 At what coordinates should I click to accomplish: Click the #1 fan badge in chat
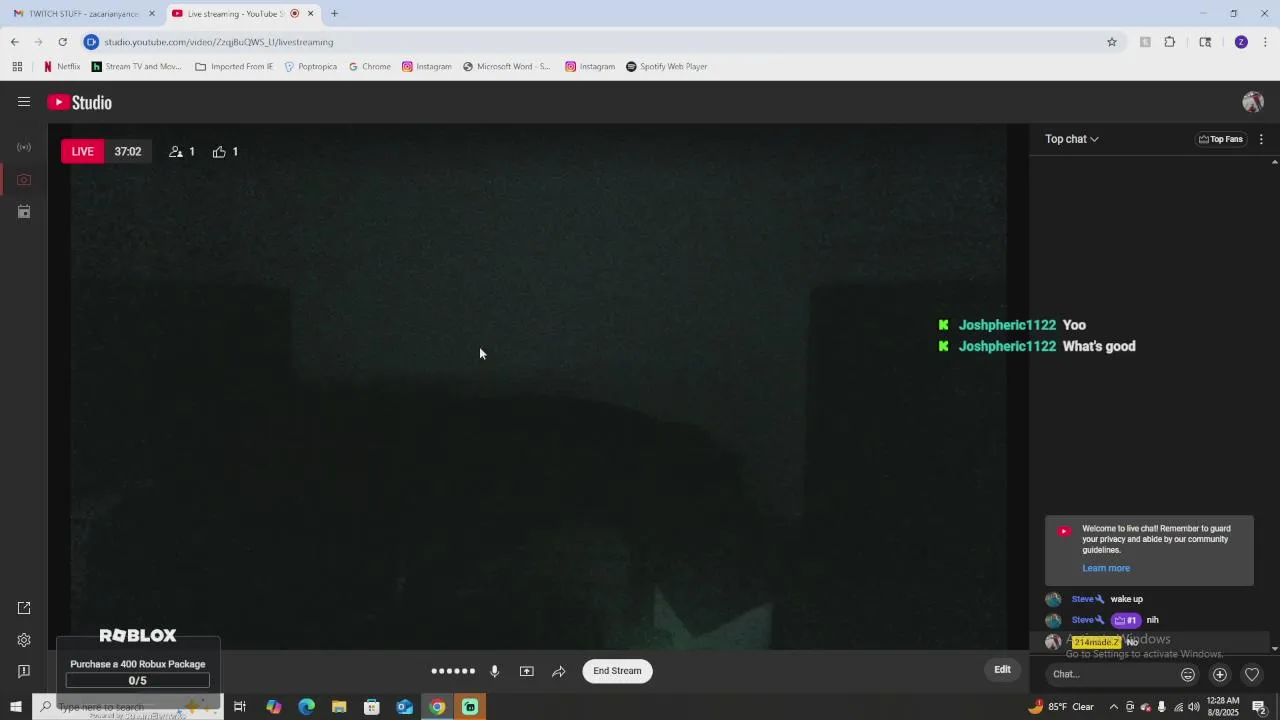click(x=1125, y=620)
